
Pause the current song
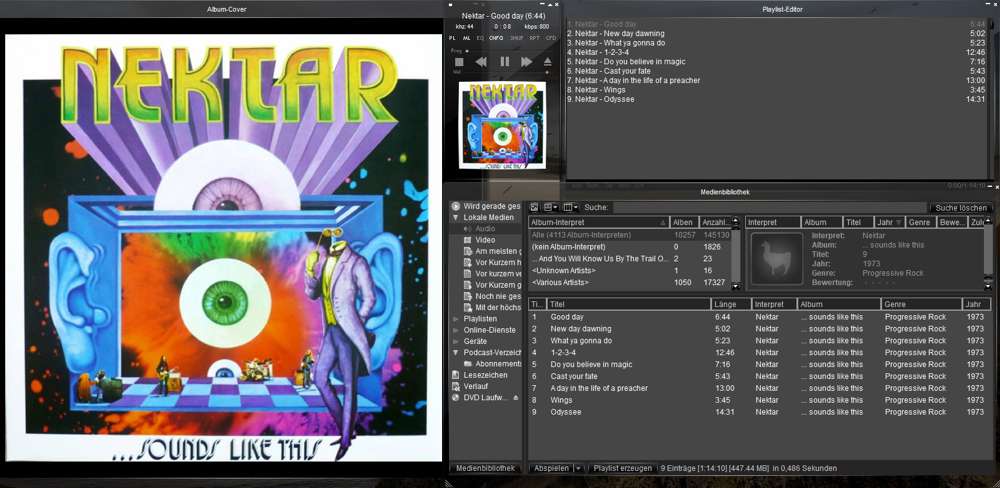click(x=504, y=62)
